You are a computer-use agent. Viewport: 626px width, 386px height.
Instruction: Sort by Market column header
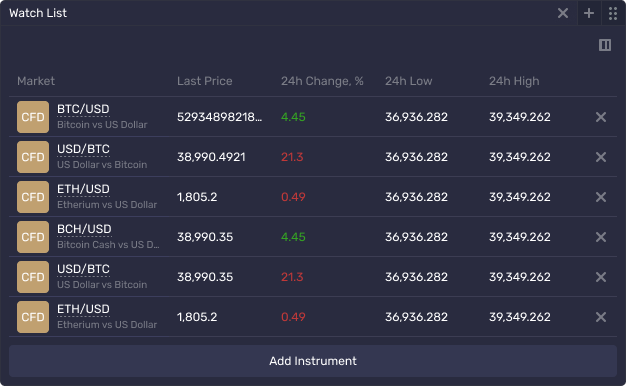36,81
